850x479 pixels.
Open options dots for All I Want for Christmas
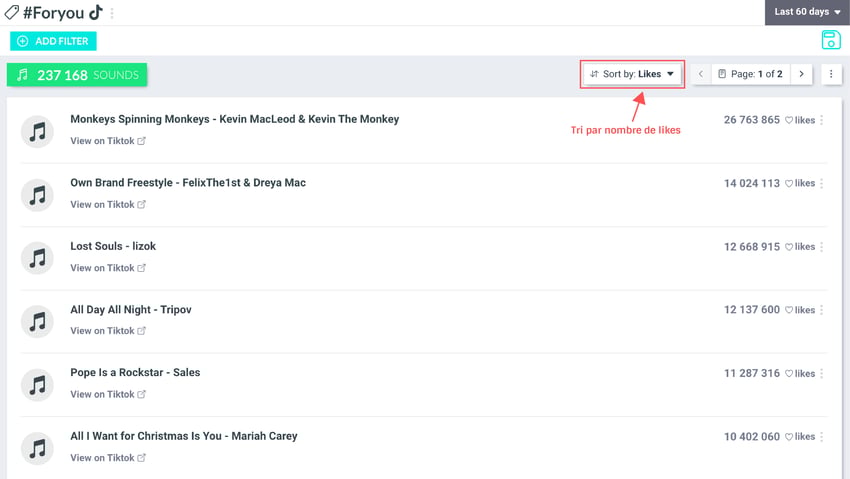point(822,436)
